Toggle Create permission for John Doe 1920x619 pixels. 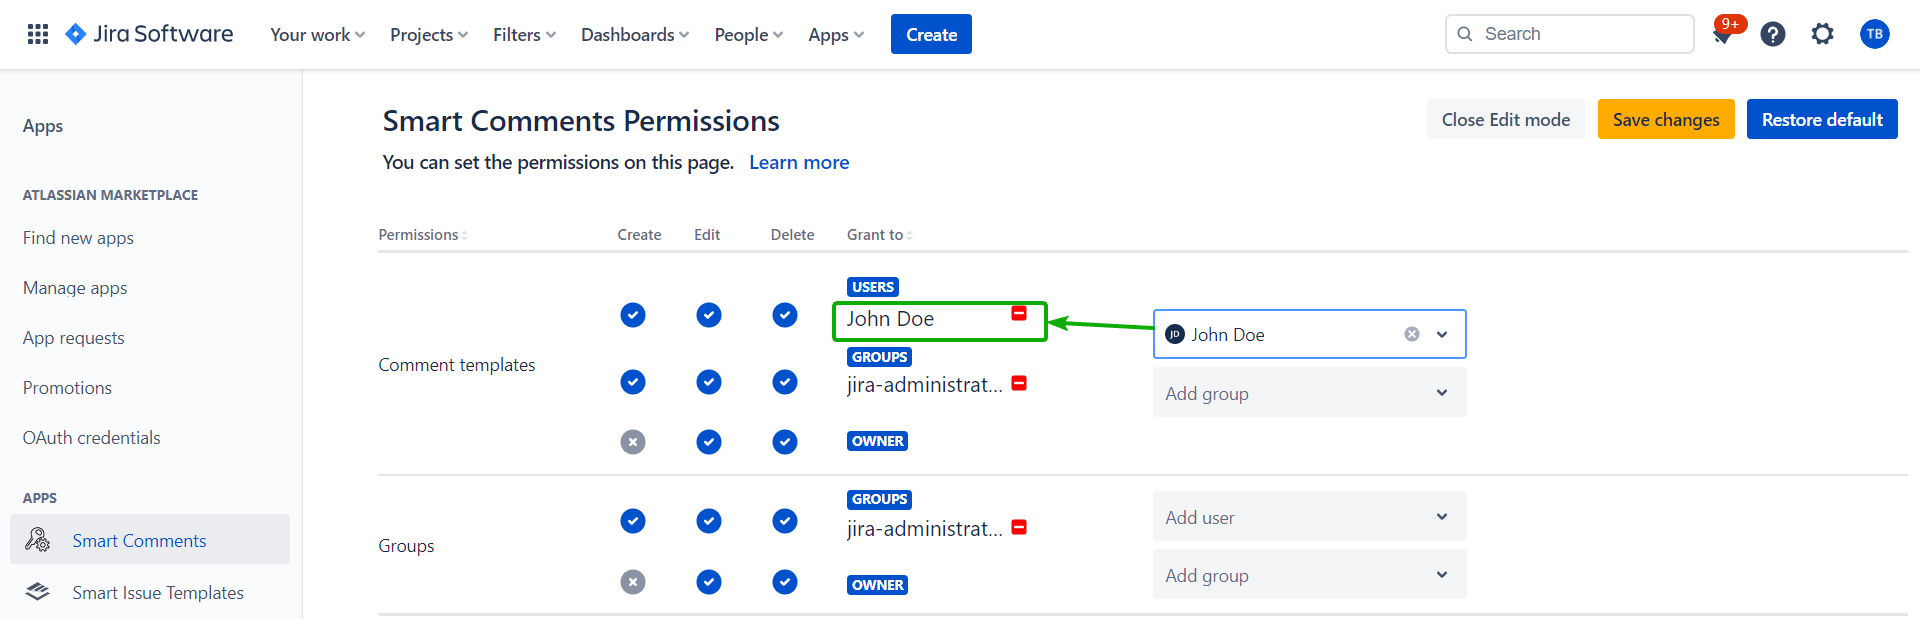[633, 315]
